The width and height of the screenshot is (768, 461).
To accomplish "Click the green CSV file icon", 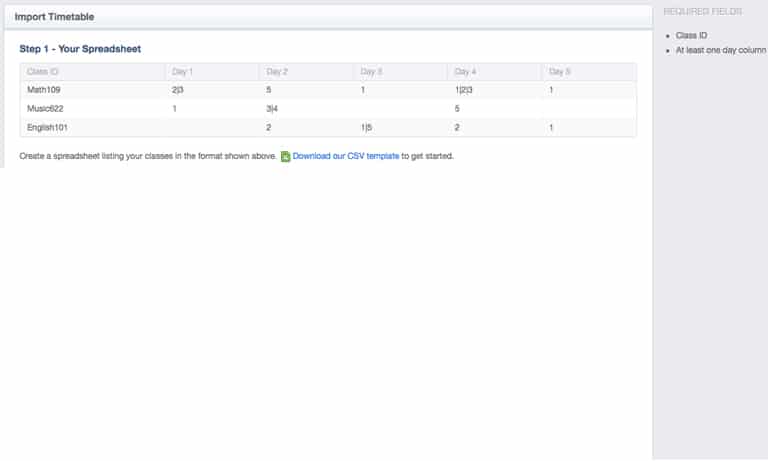I will [x=285, y=156].
